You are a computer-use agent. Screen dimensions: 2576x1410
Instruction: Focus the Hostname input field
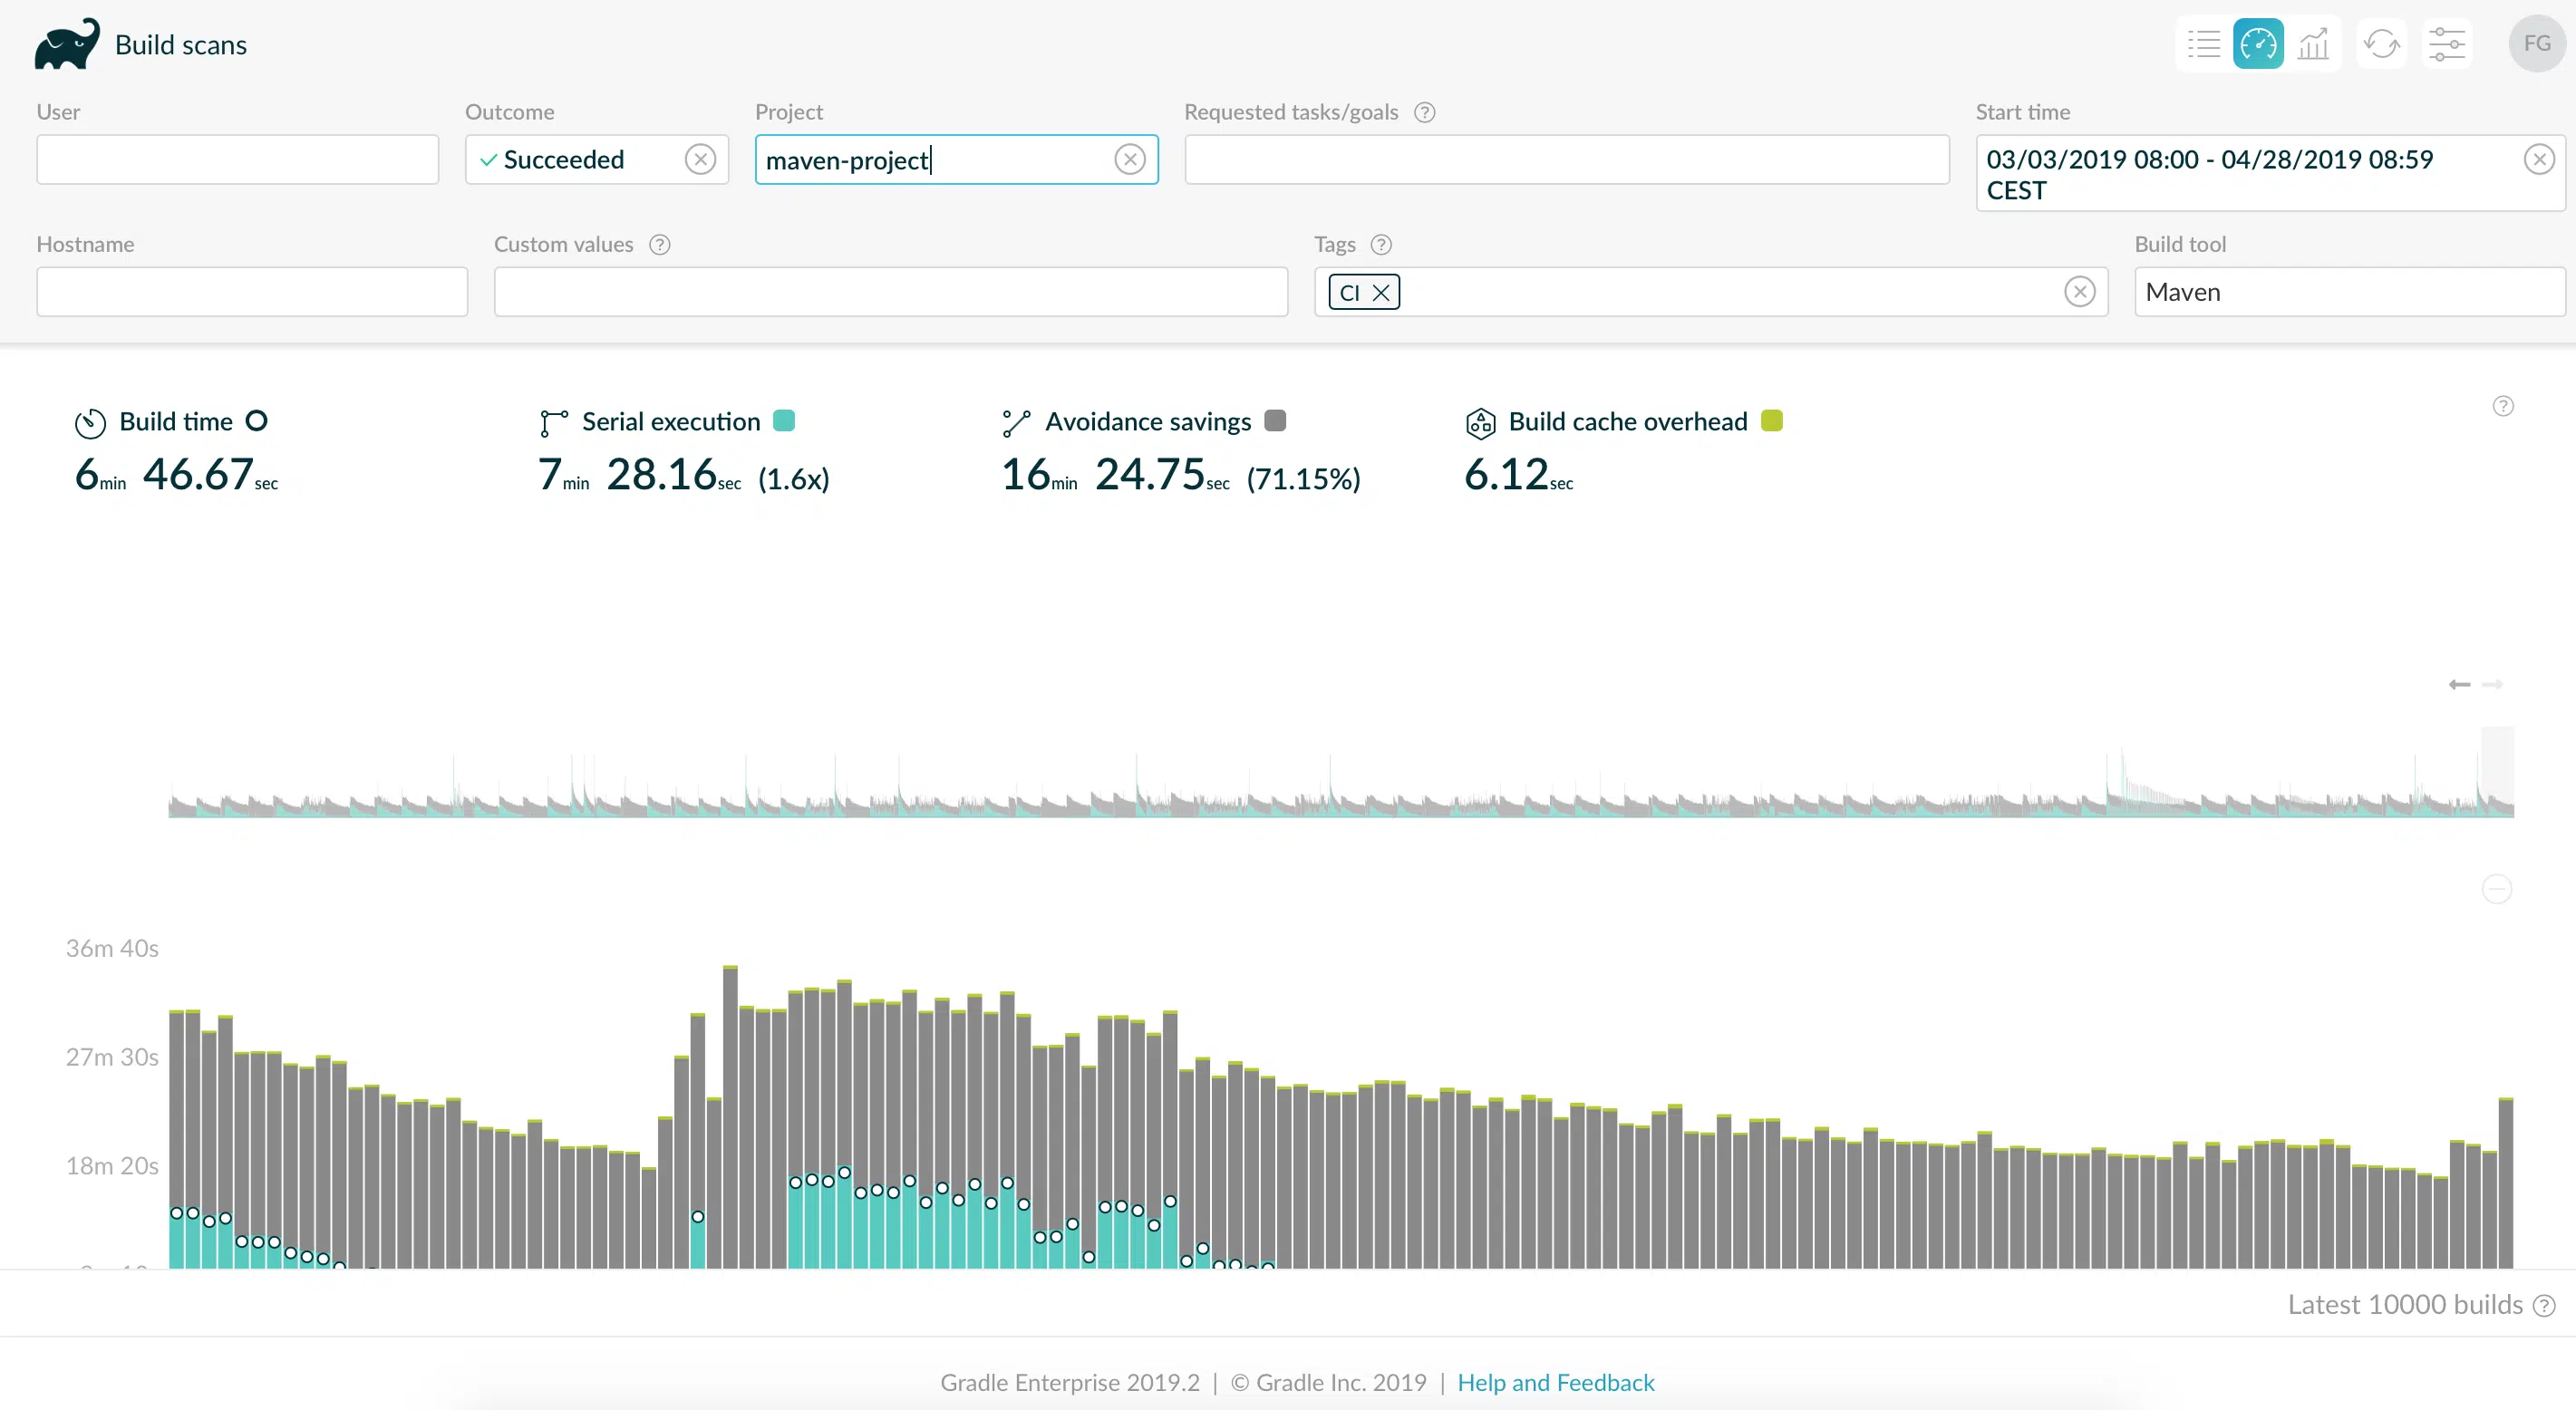pos(252,292)
